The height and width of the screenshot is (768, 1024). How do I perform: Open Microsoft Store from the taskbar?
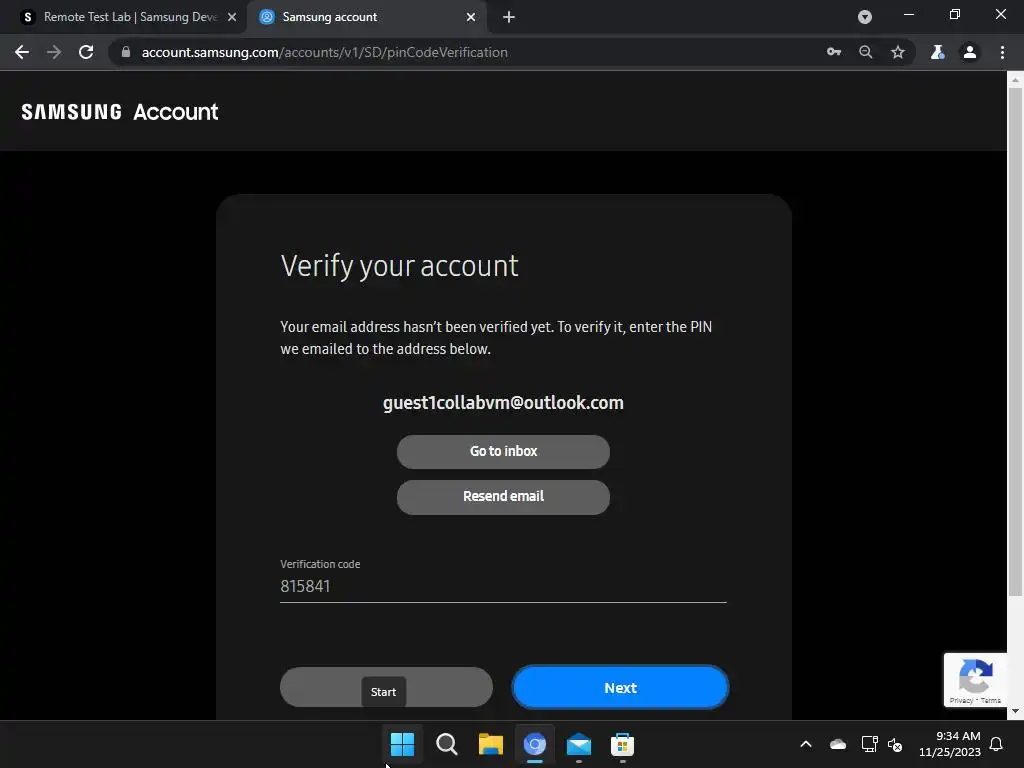622,744
